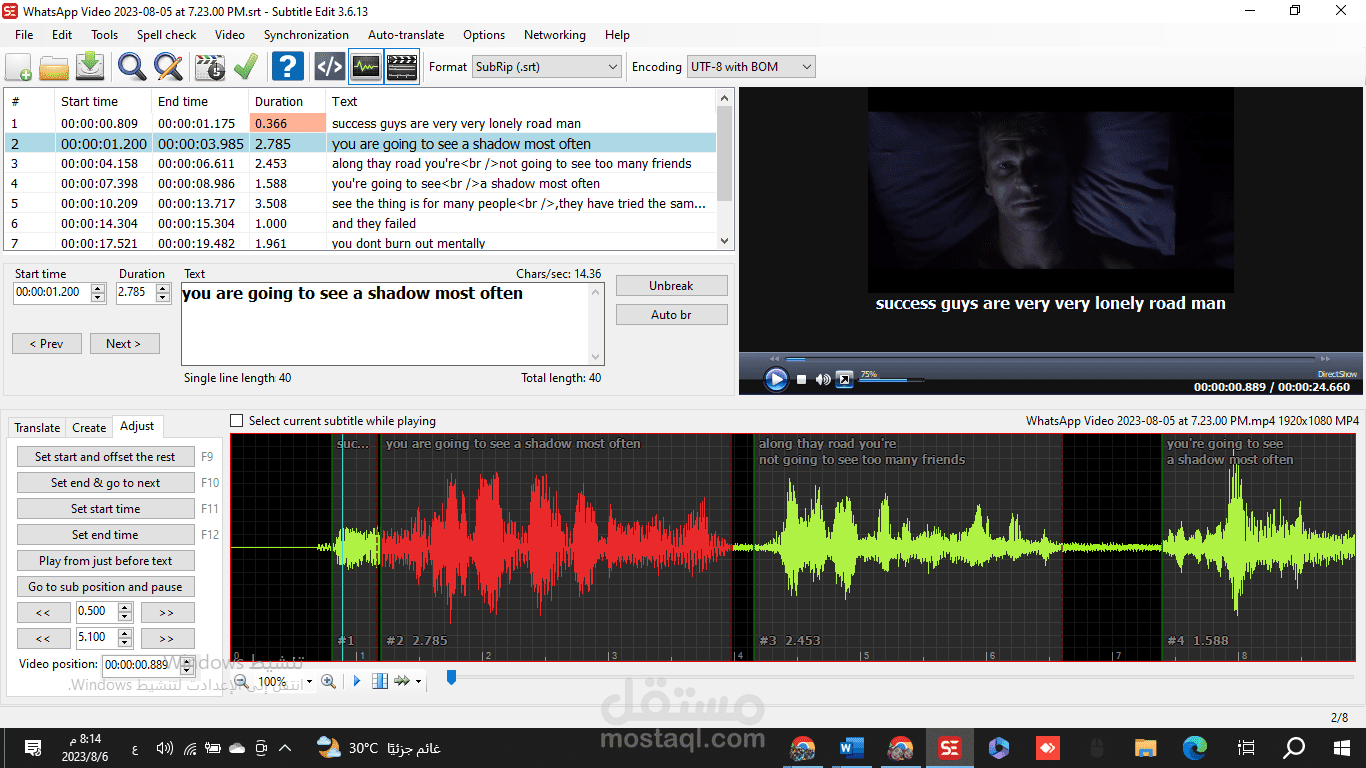Increase the Start time spinner value
This screenshot has width=1366, height=768.
pyautogui.click(x=98, y=288)
